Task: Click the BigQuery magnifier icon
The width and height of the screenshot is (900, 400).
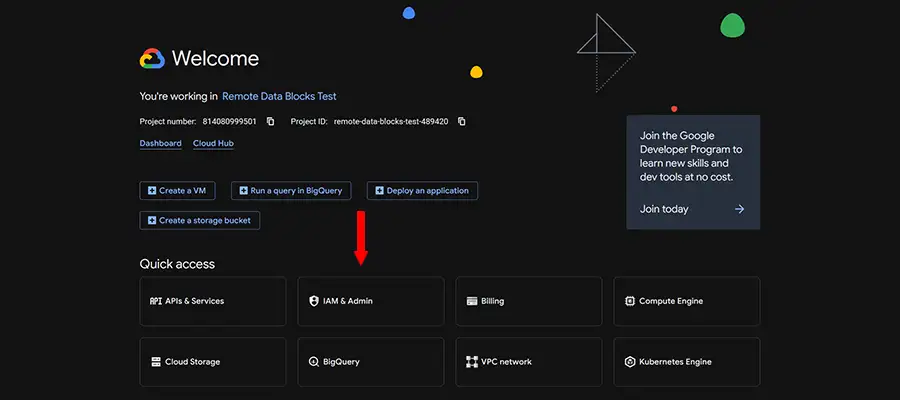Action: (x=313, y=362)
